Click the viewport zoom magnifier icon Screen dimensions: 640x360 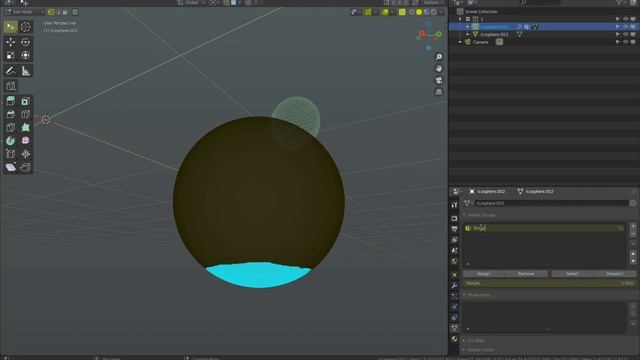coord(439,57)
